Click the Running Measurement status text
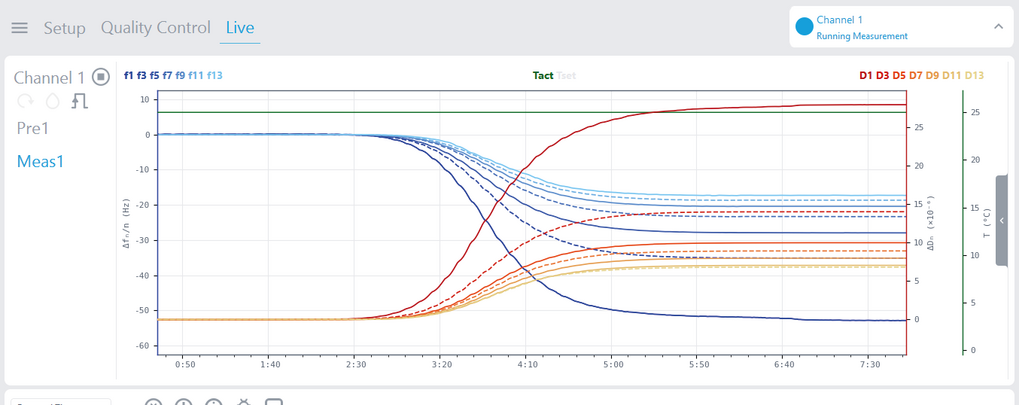The width and height of the screenshot is (1019, 405). tap(862, 36)
